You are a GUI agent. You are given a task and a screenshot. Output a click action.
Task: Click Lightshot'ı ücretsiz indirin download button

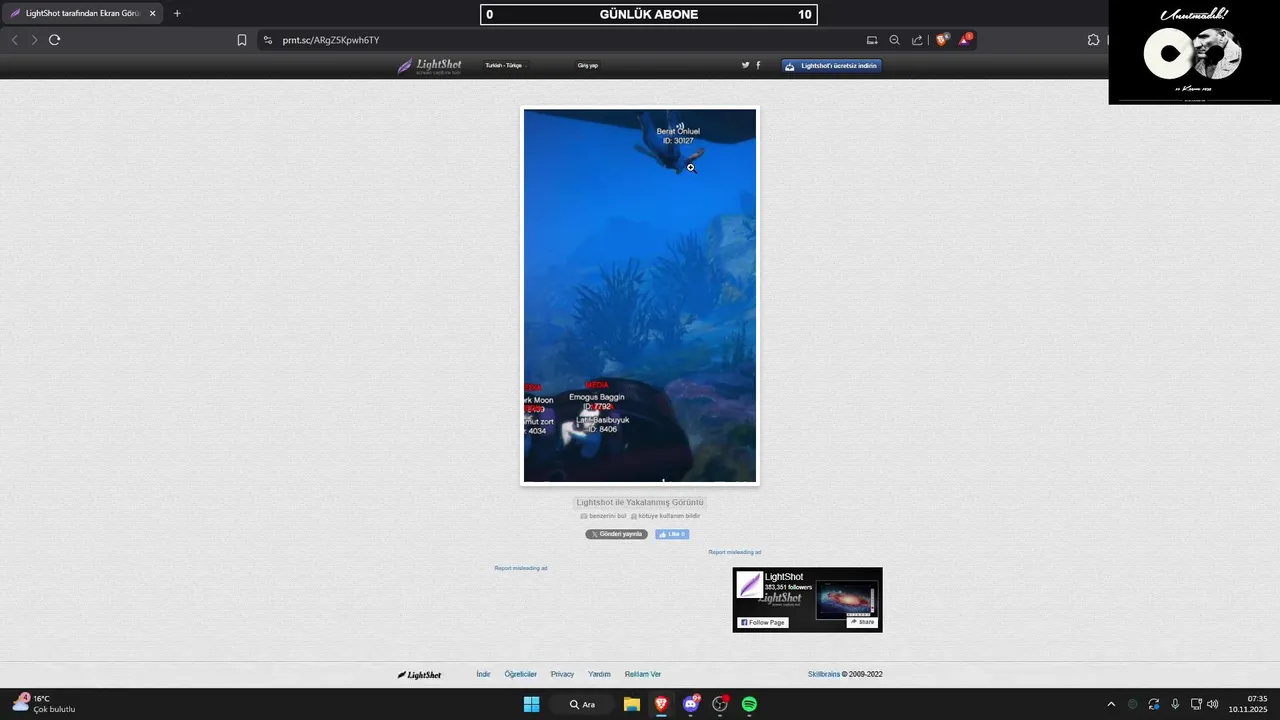point(832,66)
